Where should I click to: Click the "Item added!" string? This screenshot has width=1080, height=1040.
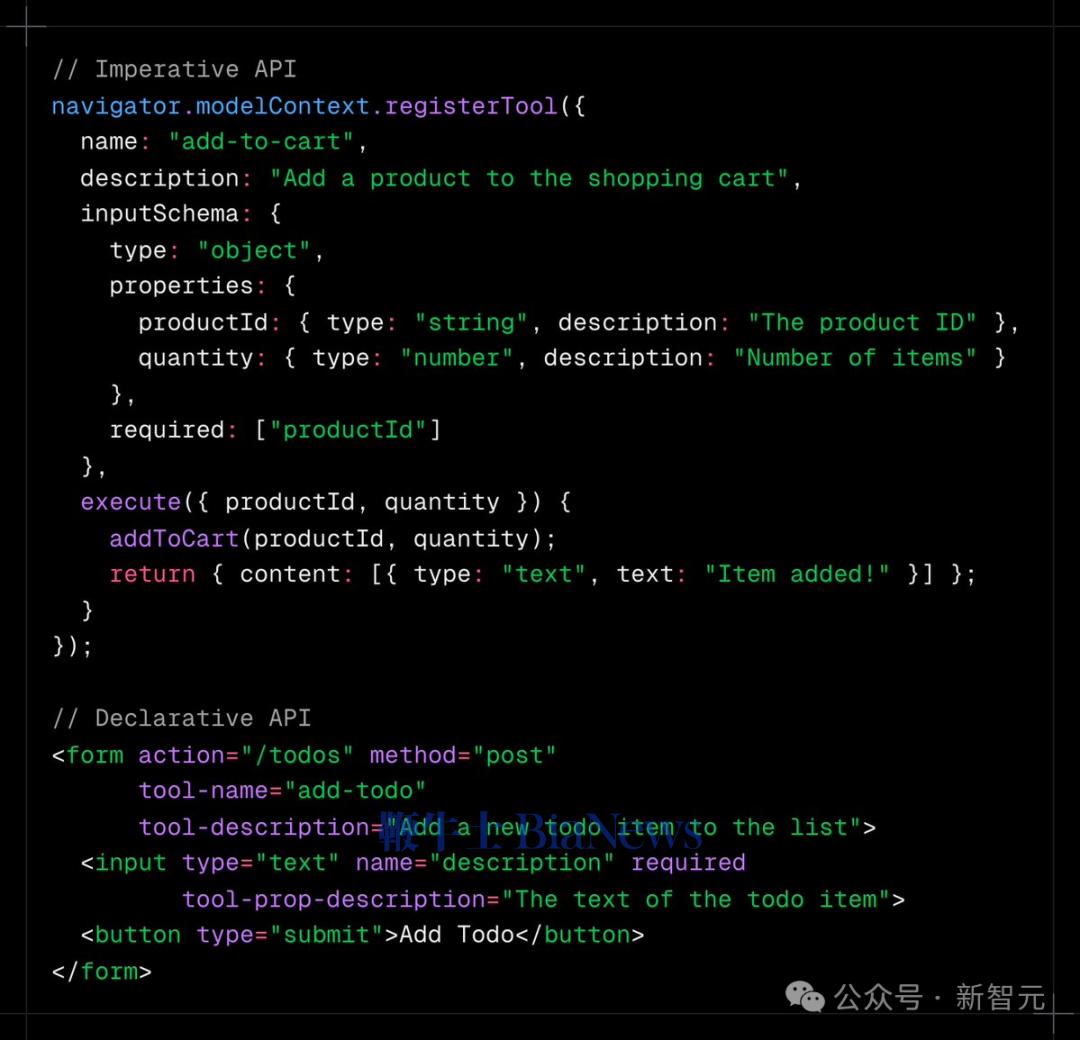point(797,575)
